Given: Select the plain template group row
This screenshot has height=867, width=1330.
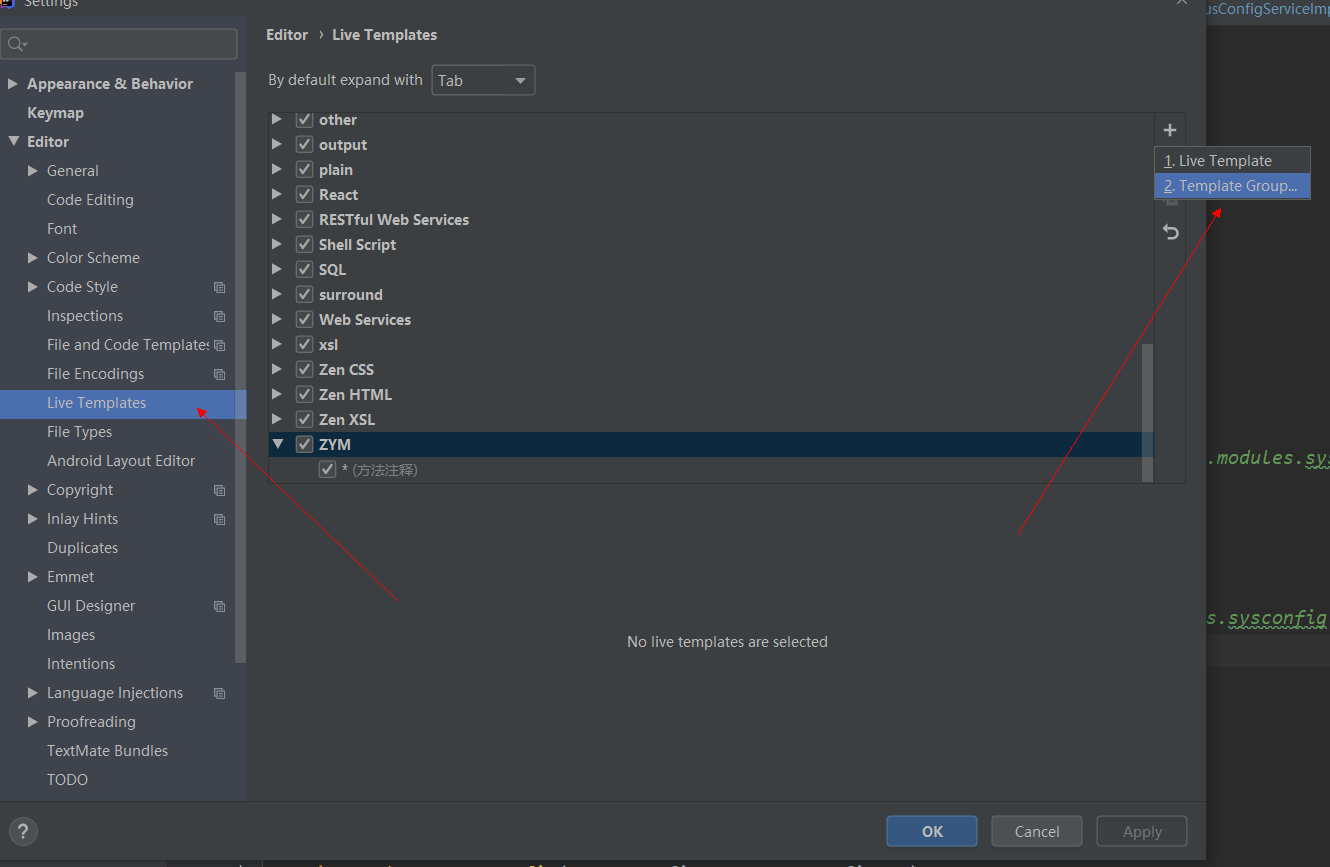Looking at the screenshot, I should (x=711, y=170).
